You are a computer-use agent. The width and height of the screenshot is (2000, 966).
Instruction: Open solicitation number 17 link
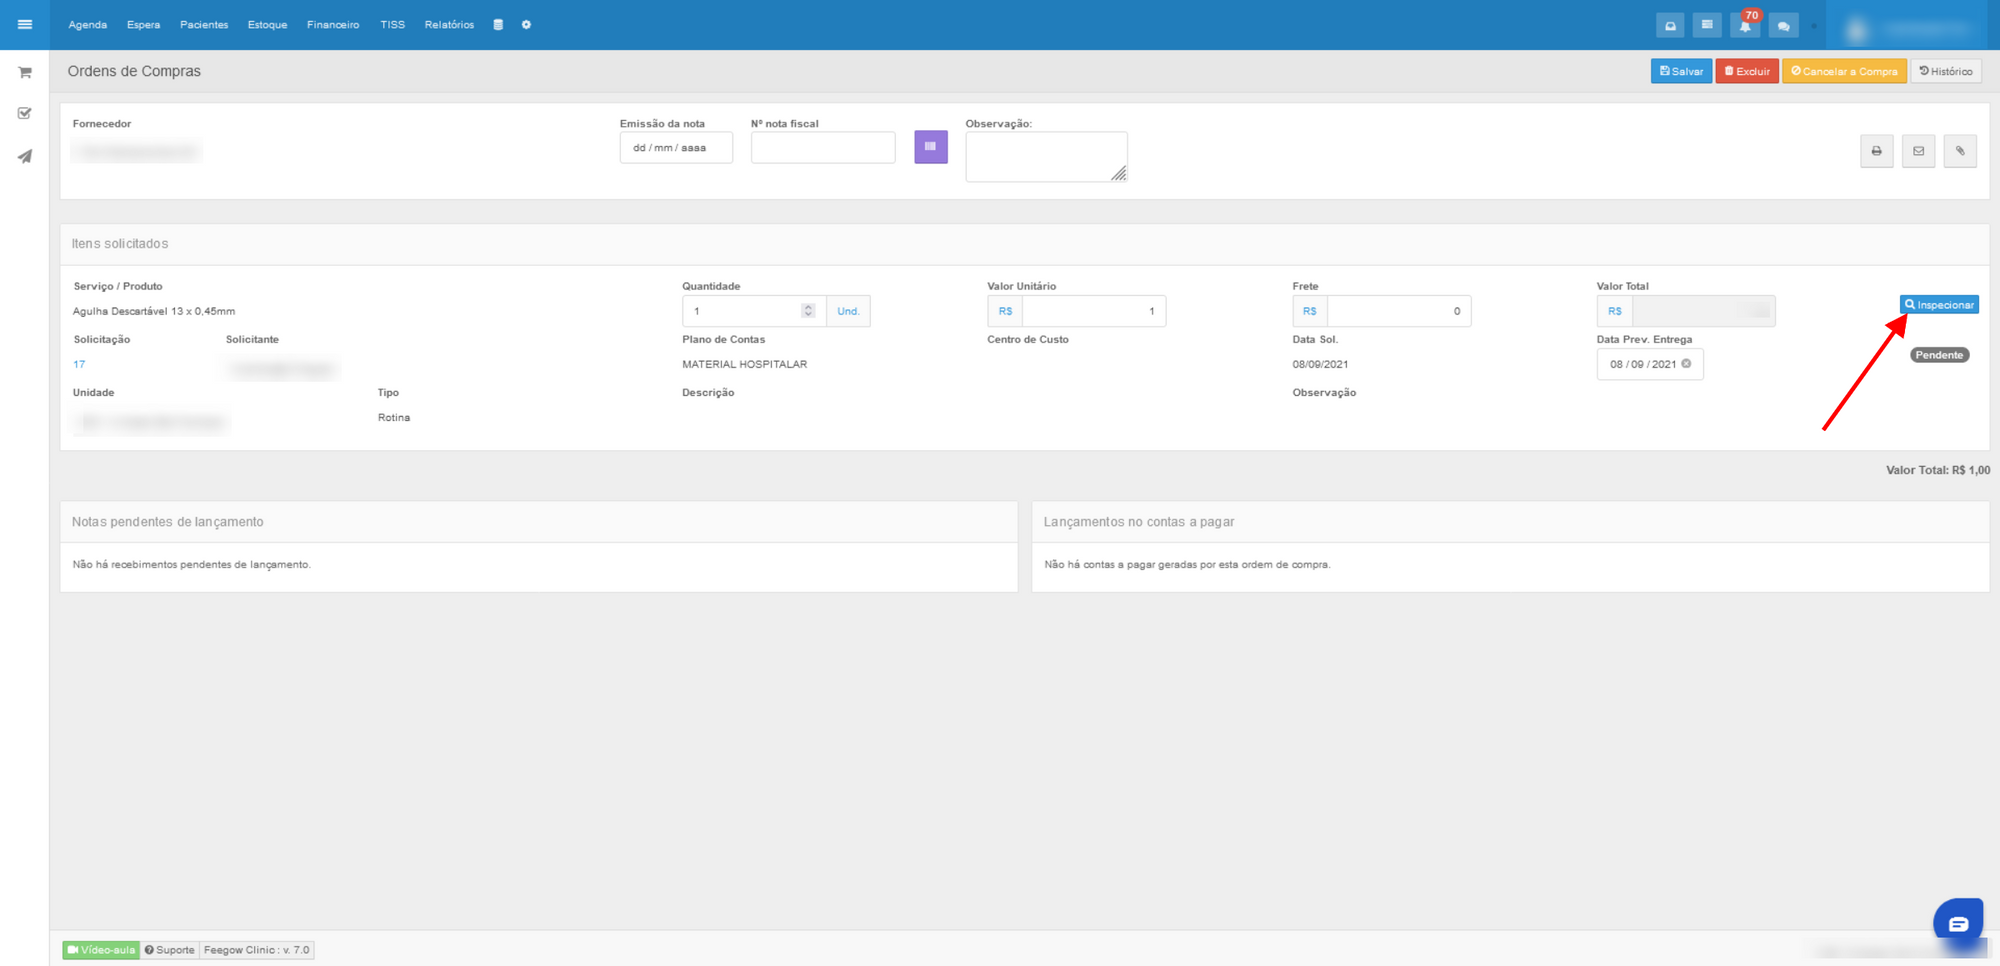(79, 364)
